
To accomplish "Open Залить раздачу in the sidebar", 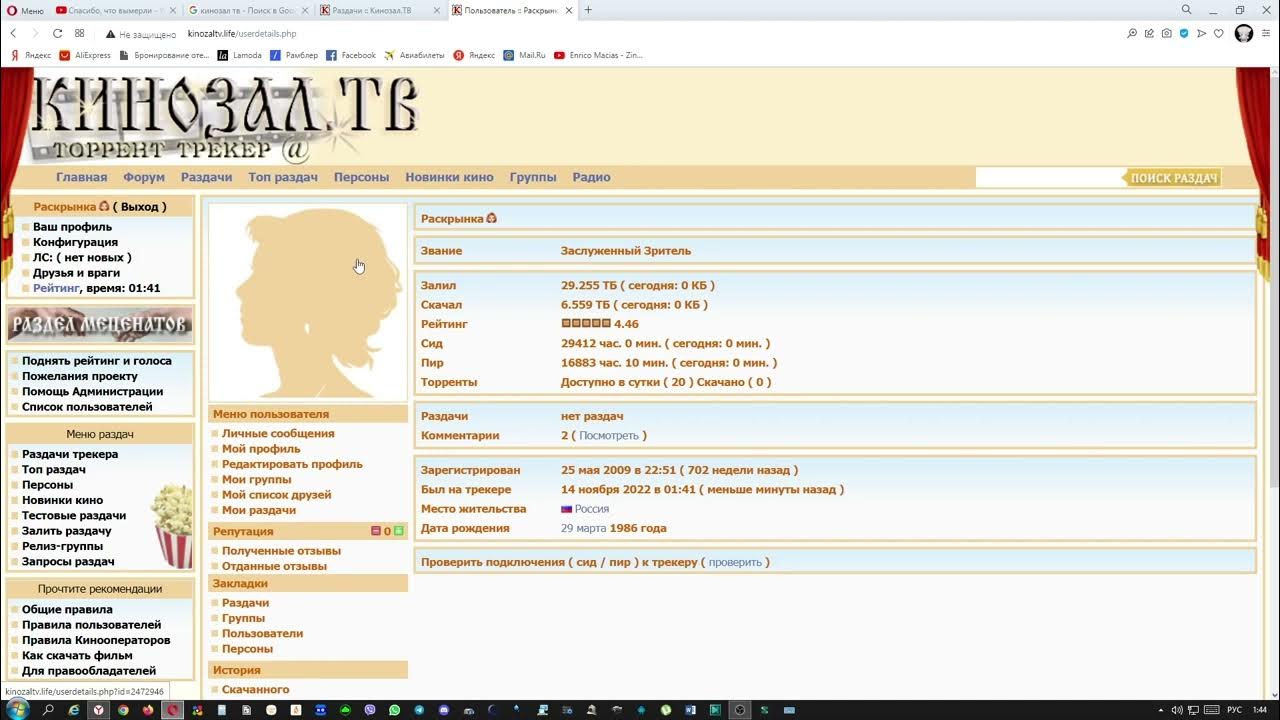I will pos(67,531).
